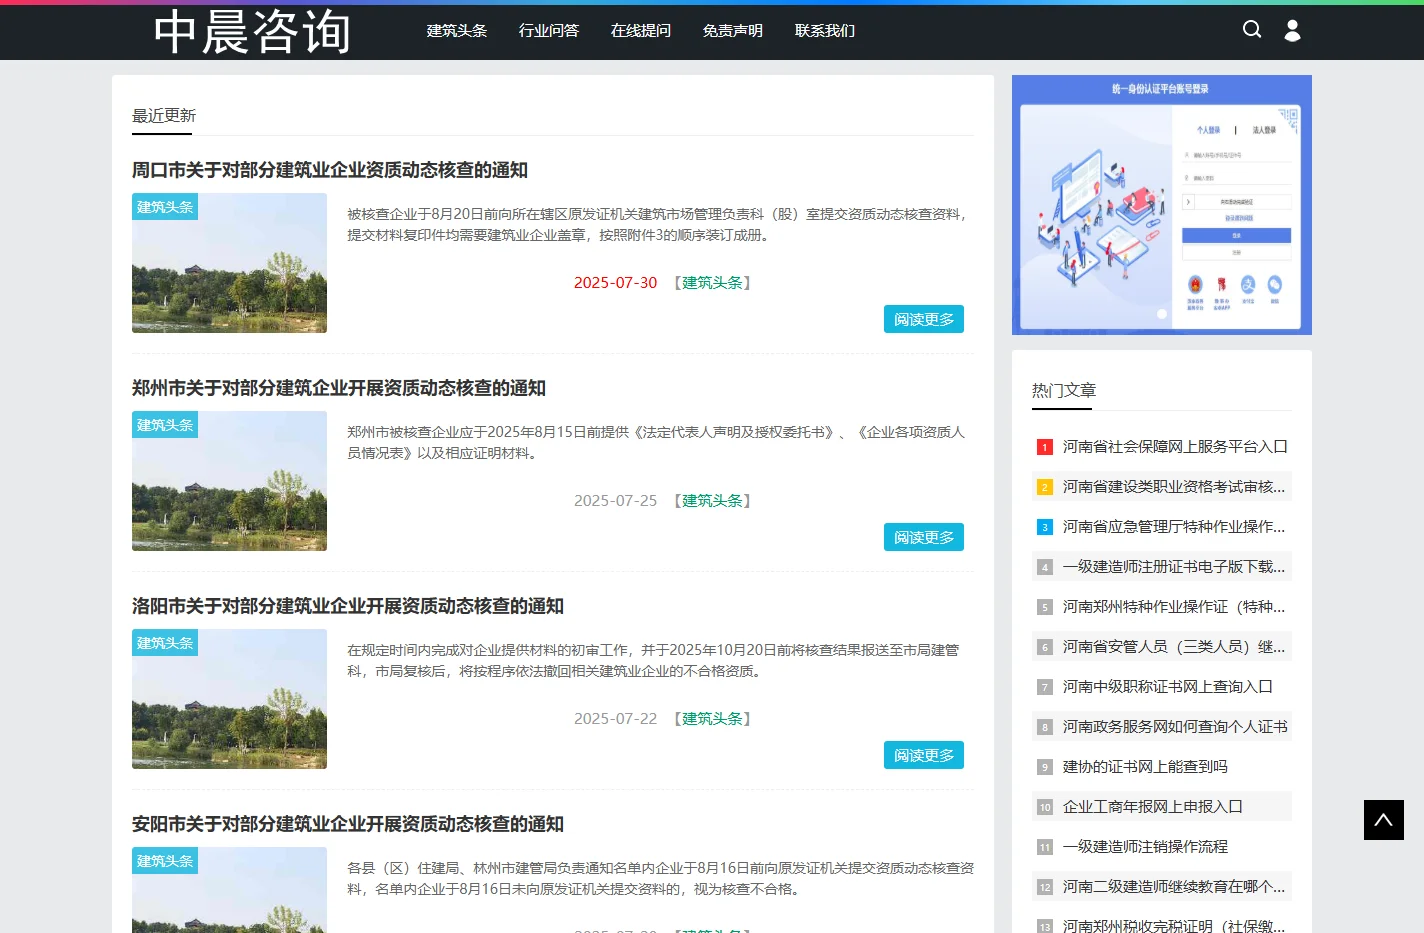The image size is (1424, 933).
Task: Click the 热门文章 sidebar heading
Action: click(x=1064, y=390)
